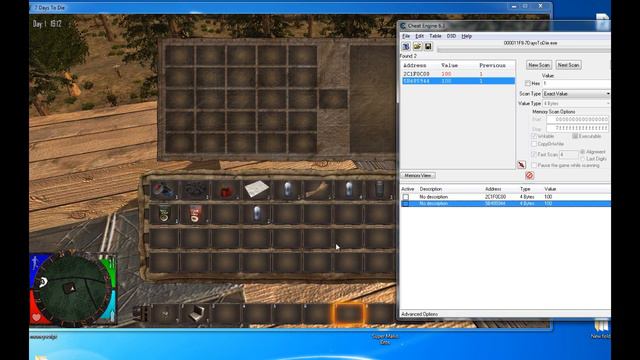This screenshot has width=640, height=360.
Task: Click the scan progress bar
Action: click(524, 50)
